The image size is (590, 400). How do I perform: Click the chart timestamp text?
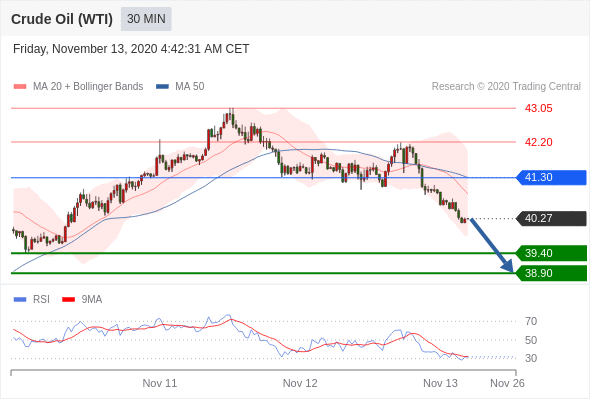[131, 49]
